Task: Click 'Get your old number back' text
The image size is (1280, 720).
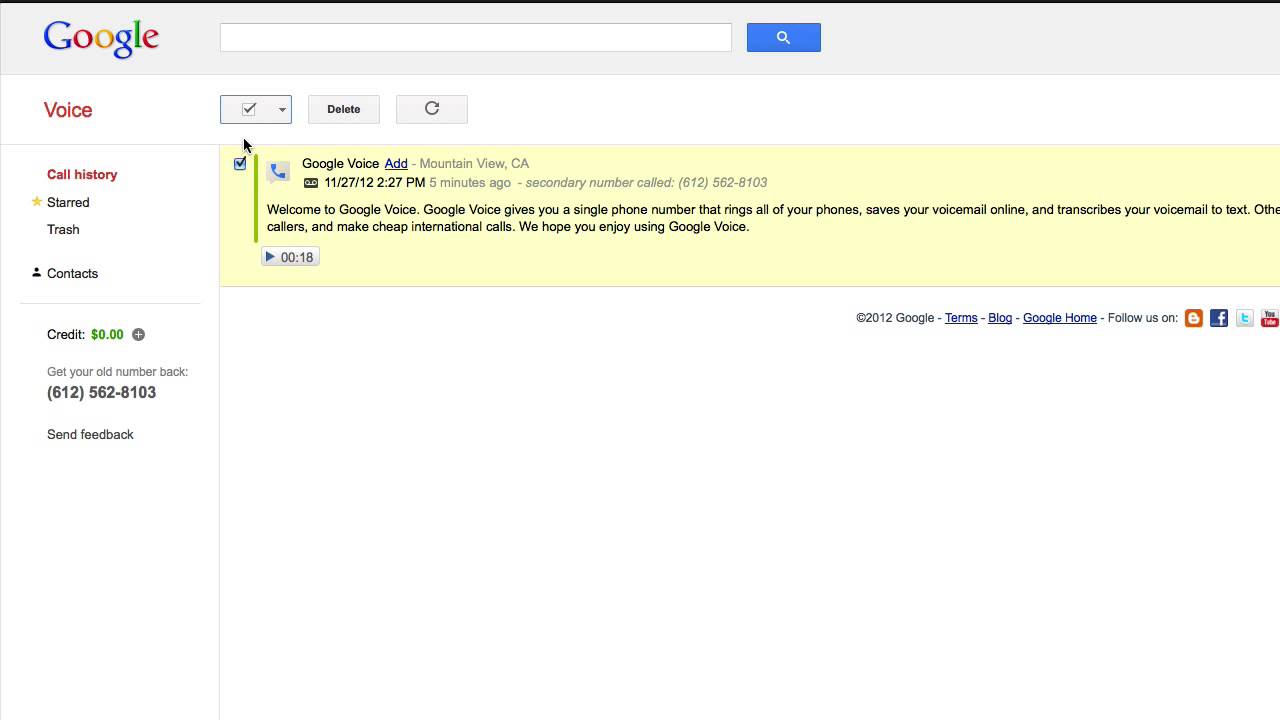Action: tap(117, 371)
